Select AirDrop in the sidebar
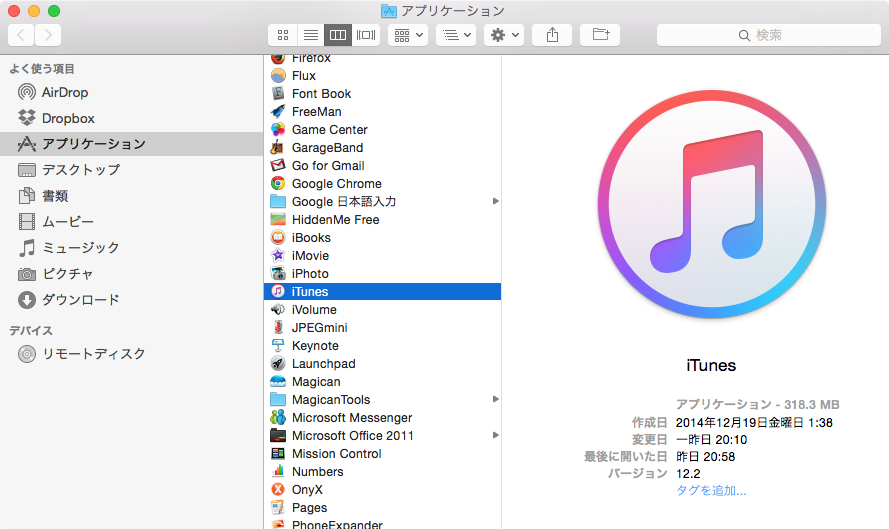The height and width of the screenshot is (529, 889). (132, 92)
